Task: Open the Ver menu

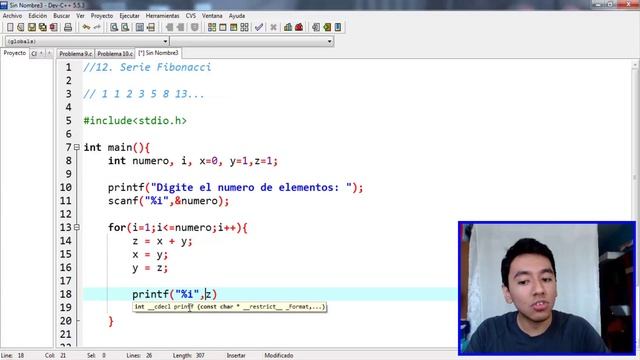Action: [x=80, y=16]
